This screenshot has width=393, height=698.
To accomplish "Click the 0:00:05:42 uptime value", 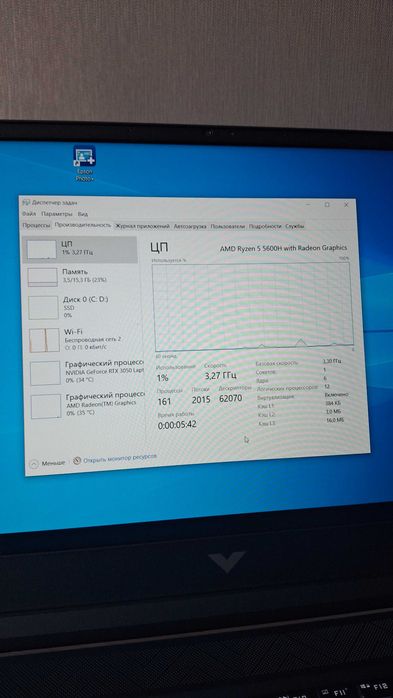I will (x=177, y=425).
